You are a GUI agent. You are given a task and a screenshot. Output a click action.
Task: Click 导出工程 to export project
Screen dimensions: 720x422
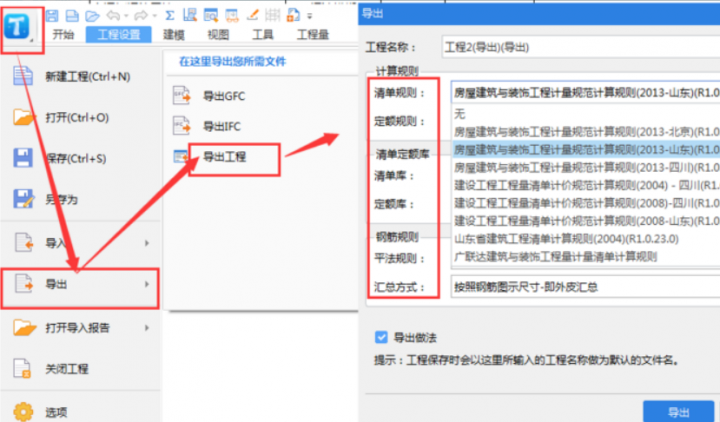point(224,157)
